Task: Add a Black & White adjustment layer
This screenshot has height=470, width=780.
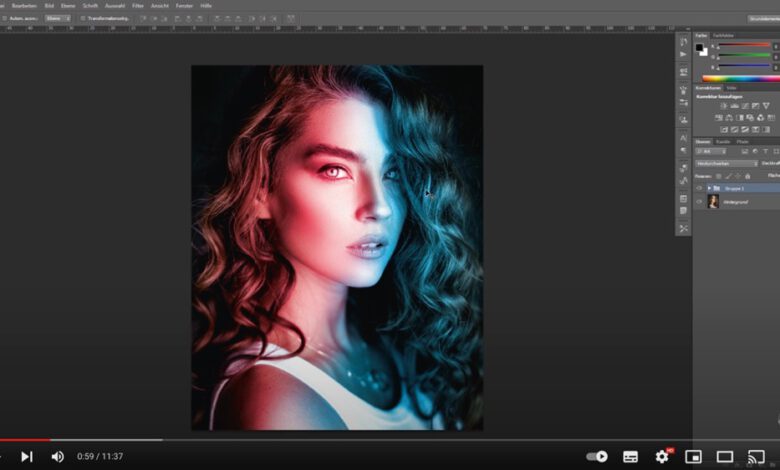Action: click(x=740, y=118)
